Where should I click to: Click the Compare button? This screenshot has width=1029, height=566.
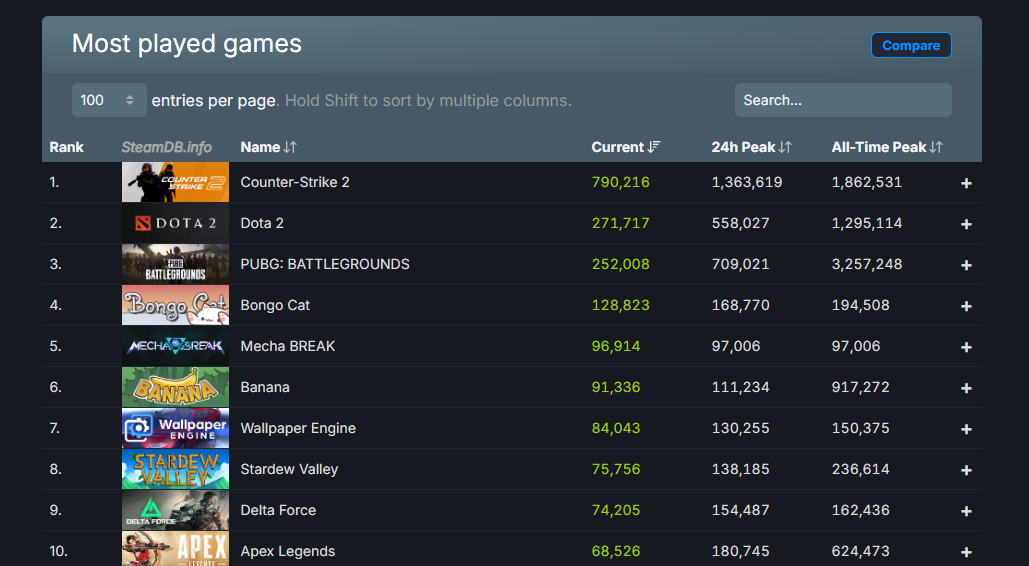click(911, 45)
